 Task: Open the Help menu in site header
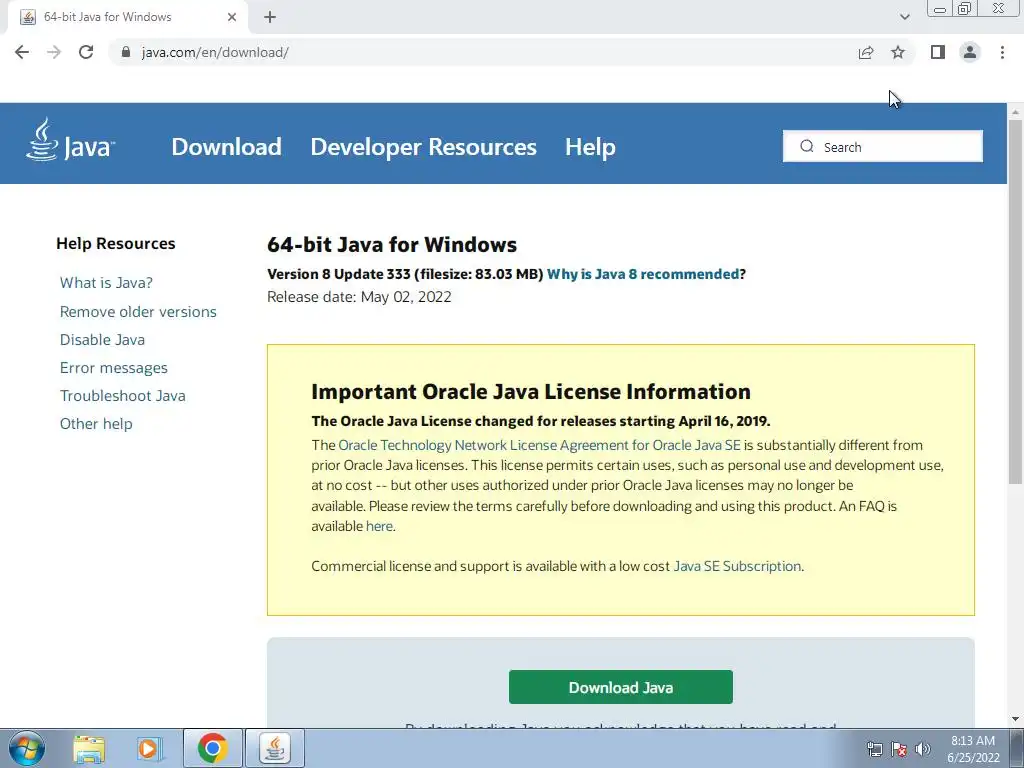pos(590,147)
